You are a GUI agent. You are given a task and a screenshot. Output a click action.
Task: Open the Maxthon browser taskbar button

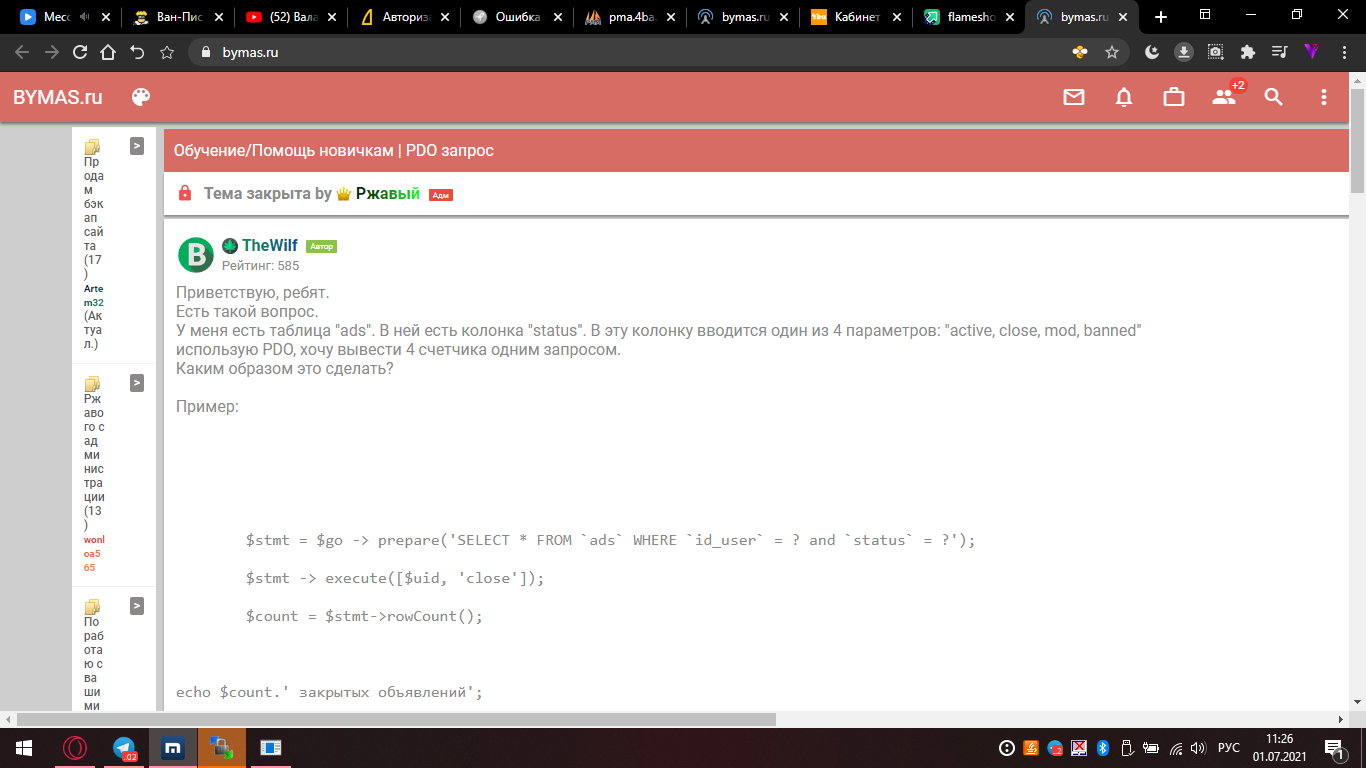173,747
